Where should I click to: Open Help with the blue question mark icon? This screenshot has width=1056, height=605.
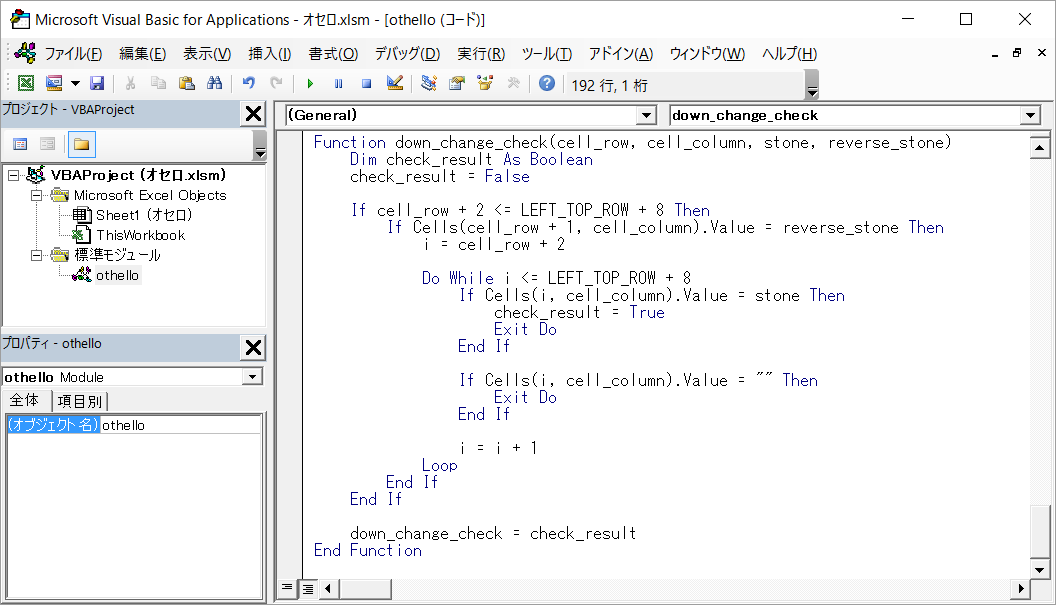point(546,84)
